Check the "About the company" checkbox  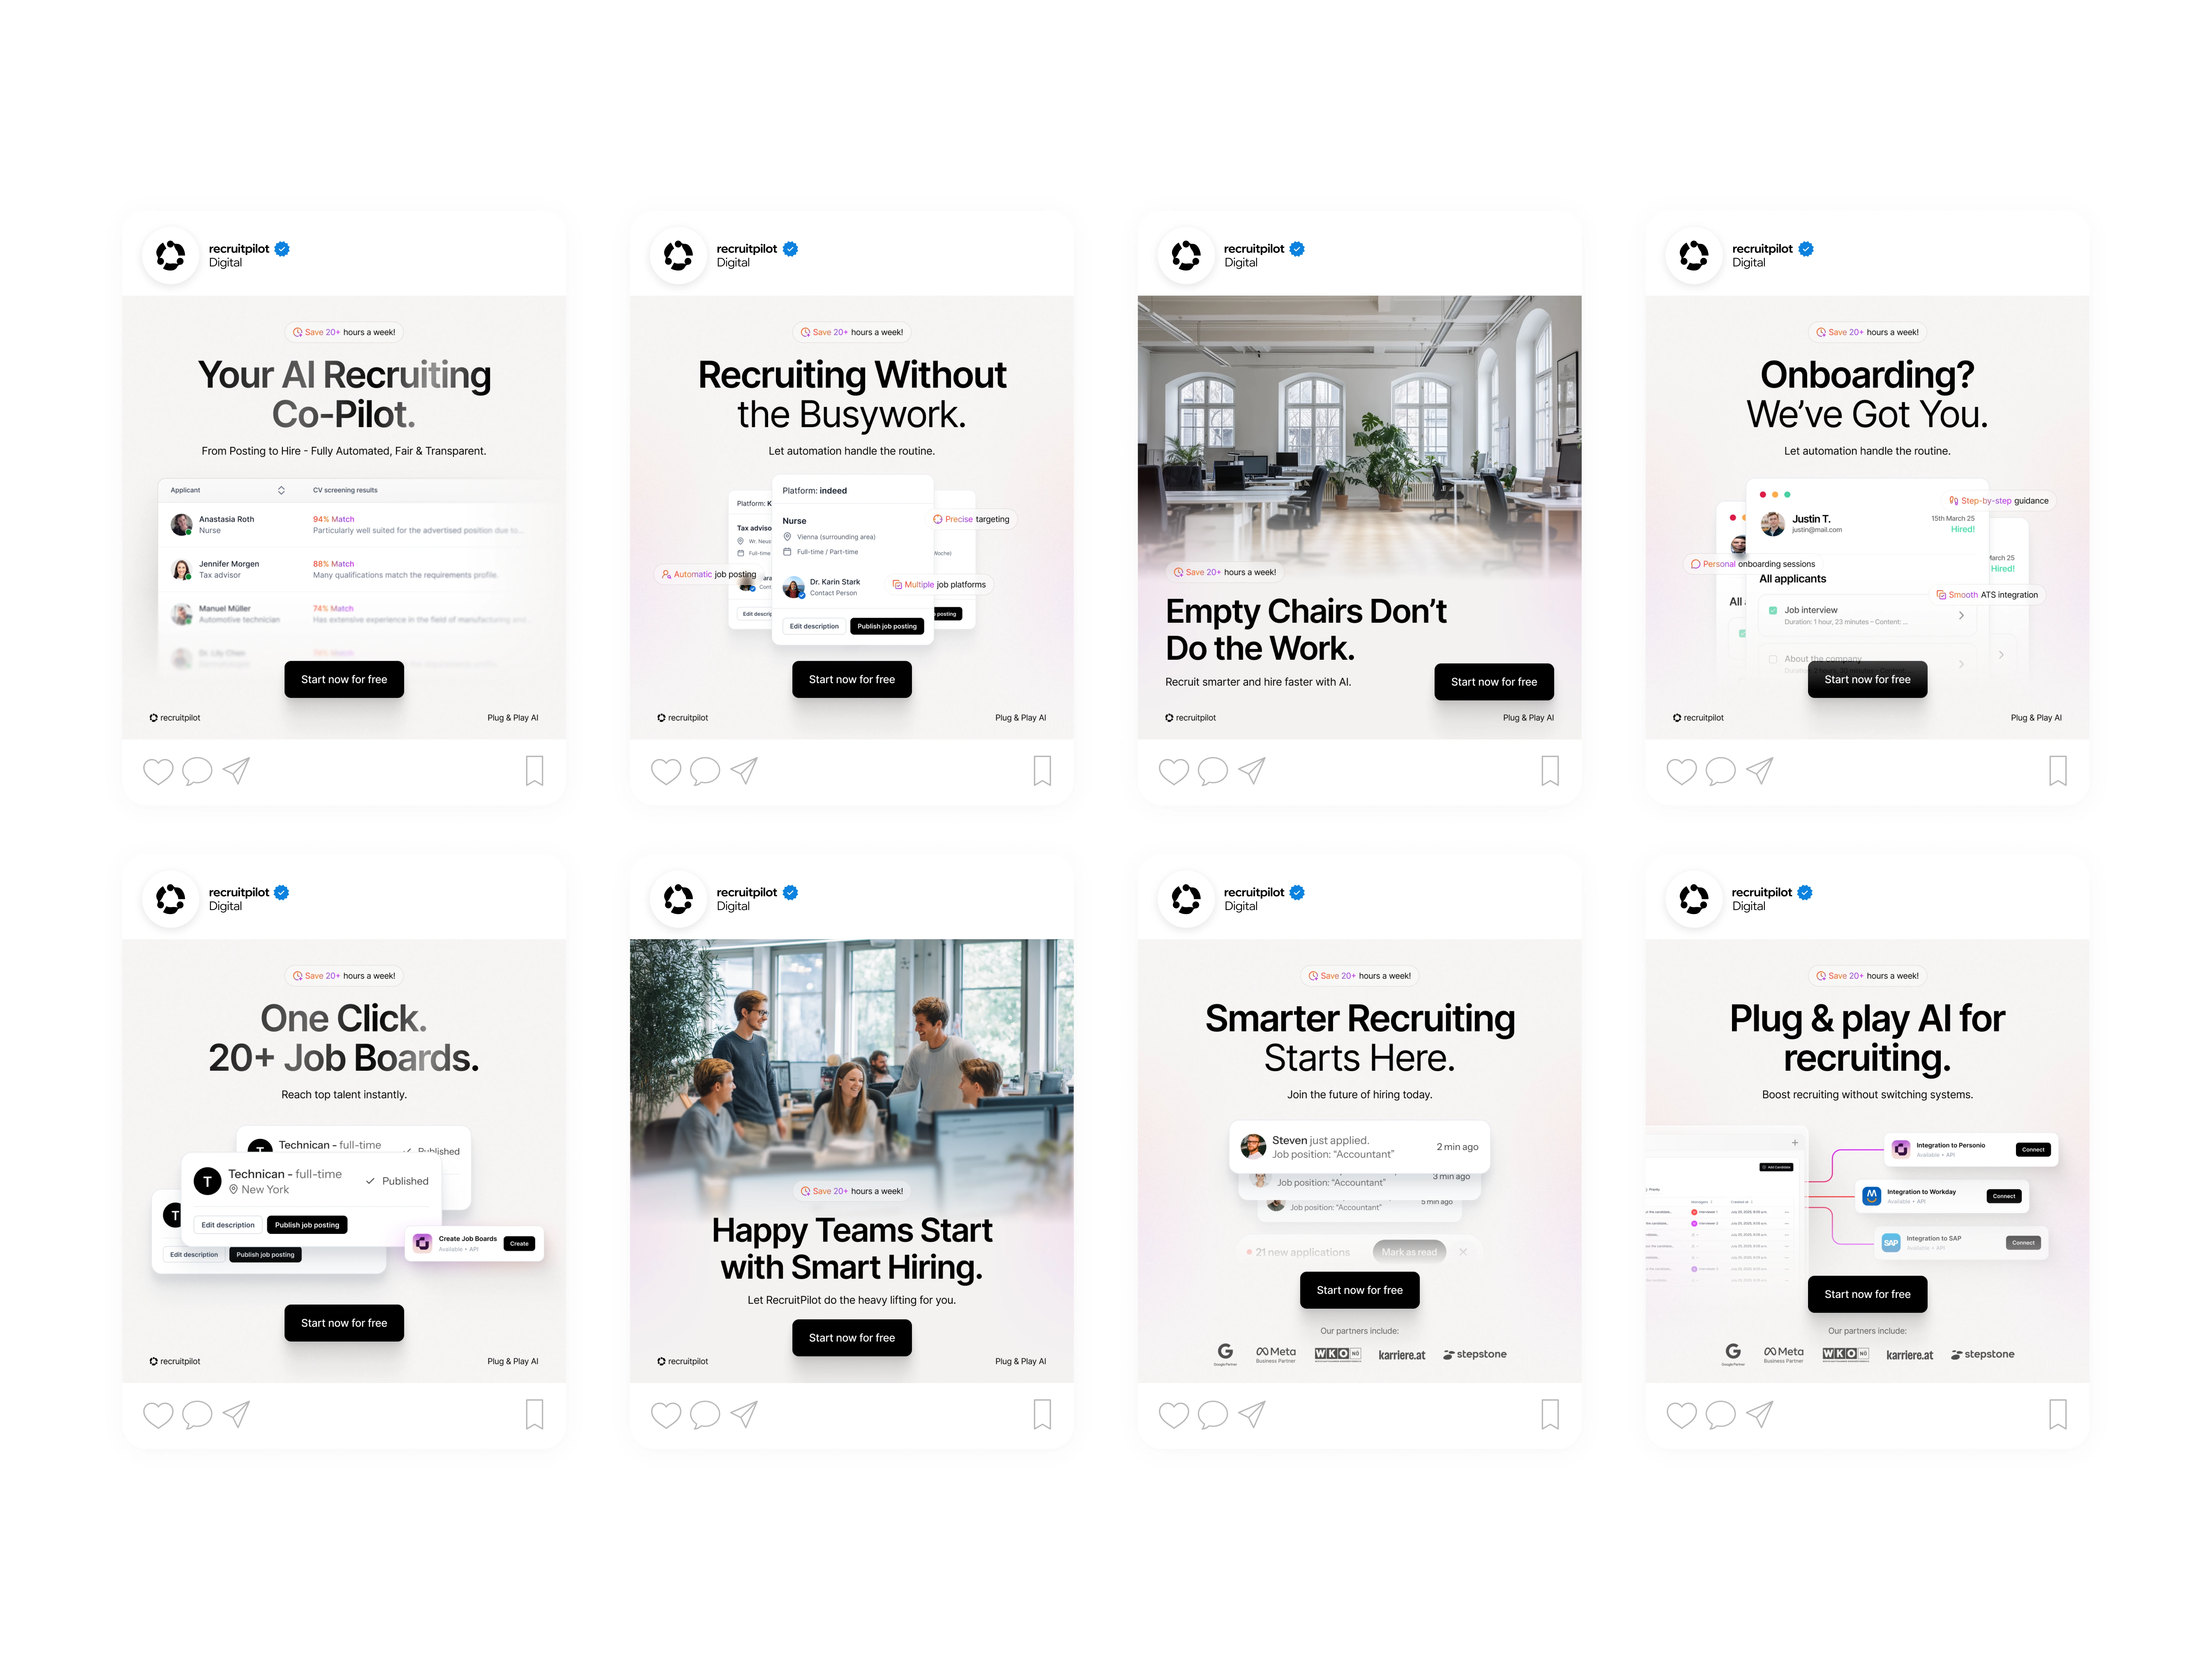(x=1773, y=659)
